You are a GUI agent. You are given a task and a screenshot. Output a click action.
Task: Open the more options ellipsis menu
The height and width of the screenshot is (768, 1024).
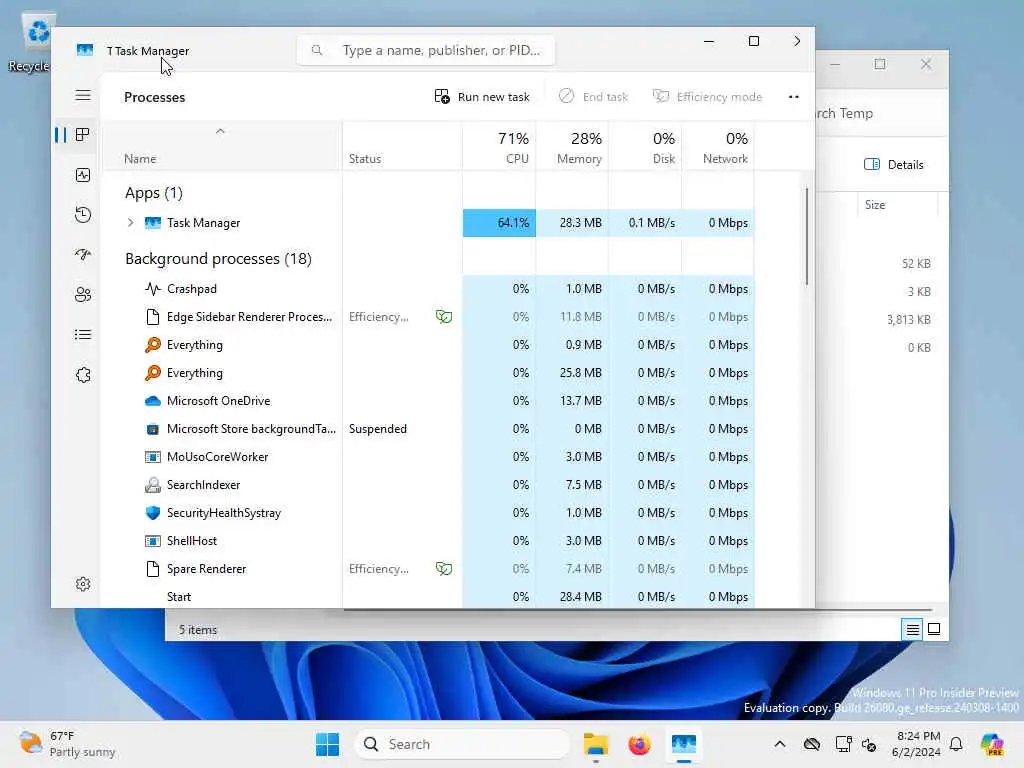coord(793,97)
